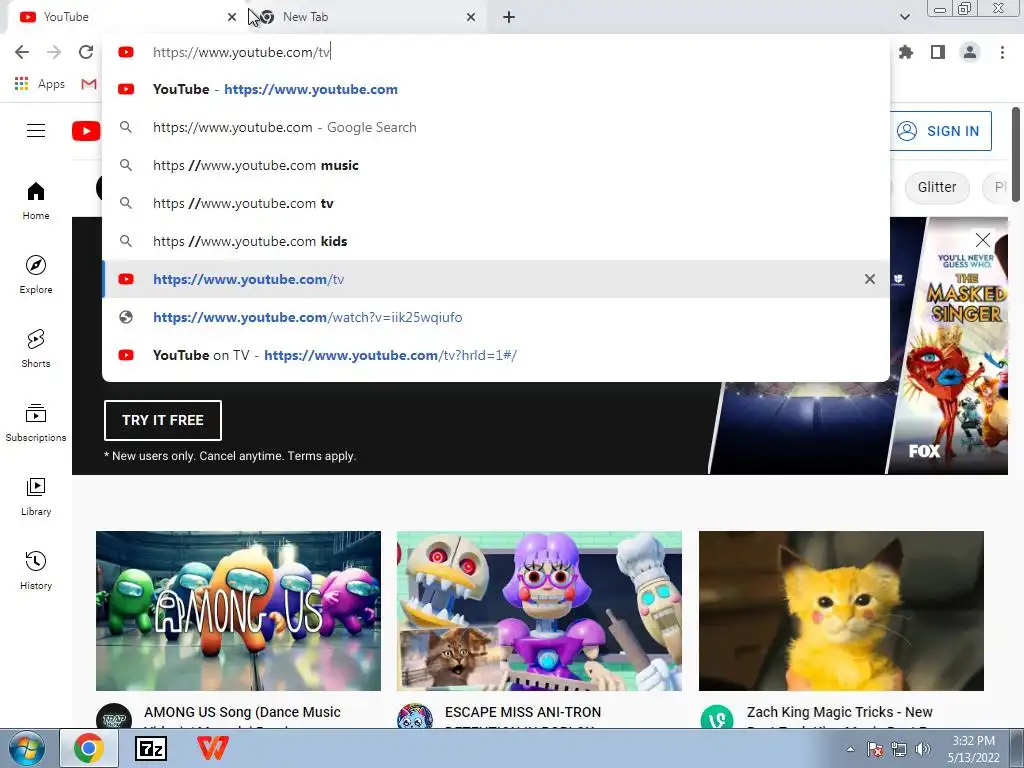Click the address bar URL text
The width and height of the screenshot is (1024, 768).
coord(242,52)
